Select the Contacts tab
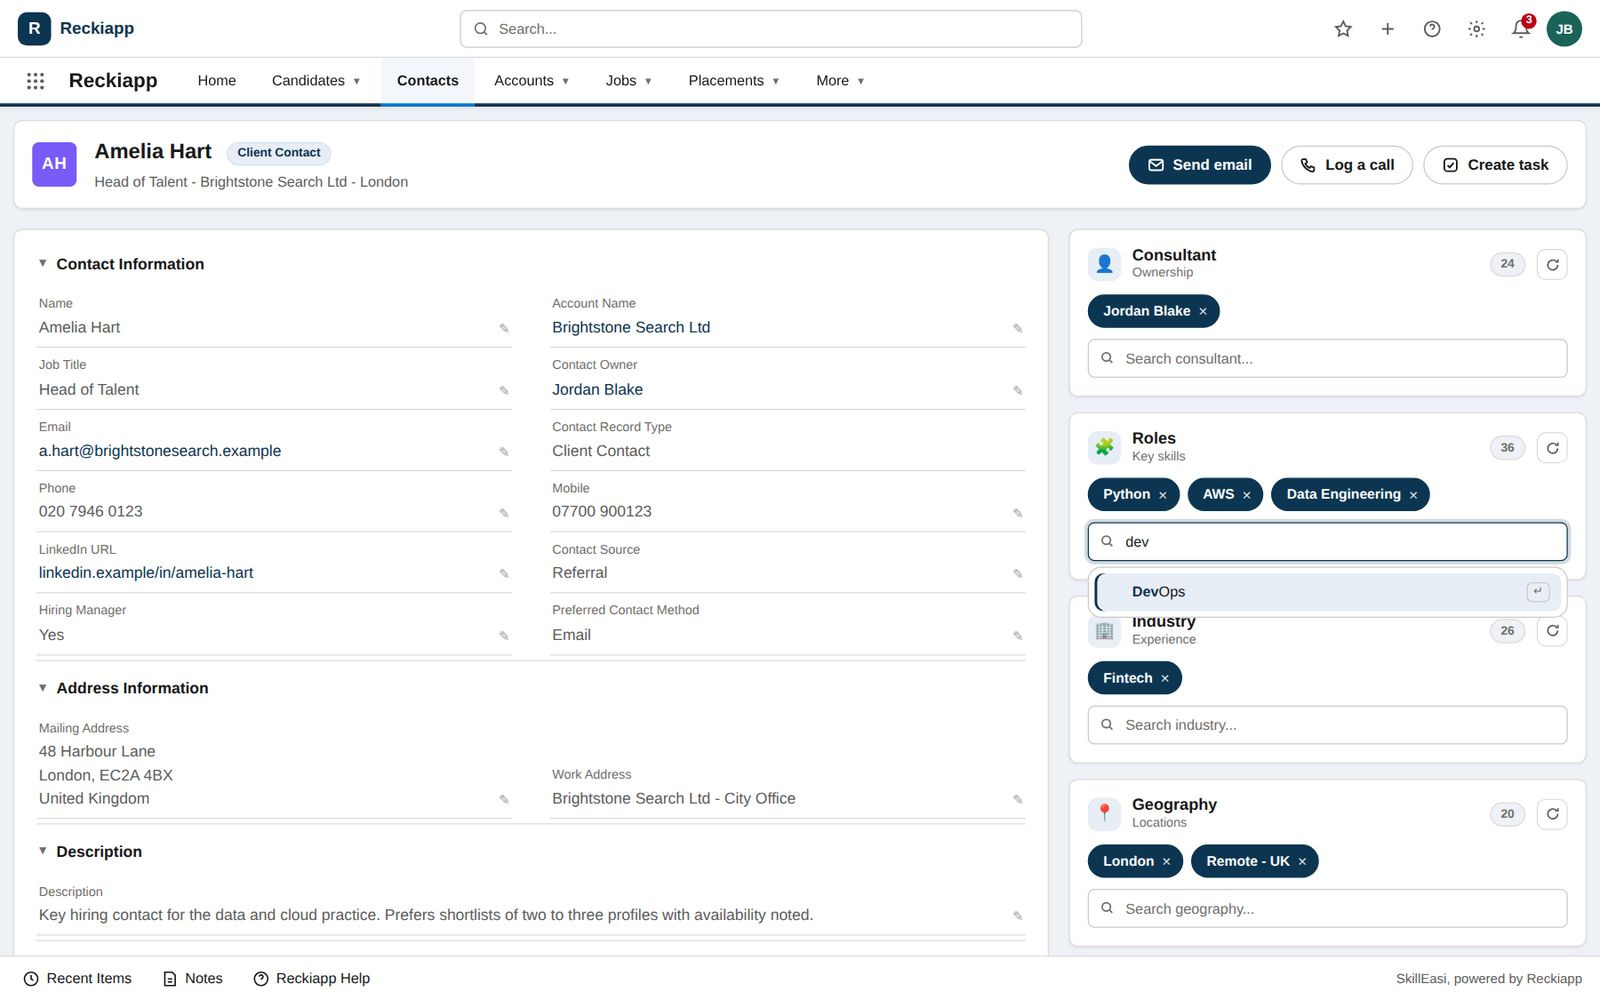 (x=428, y=81)
